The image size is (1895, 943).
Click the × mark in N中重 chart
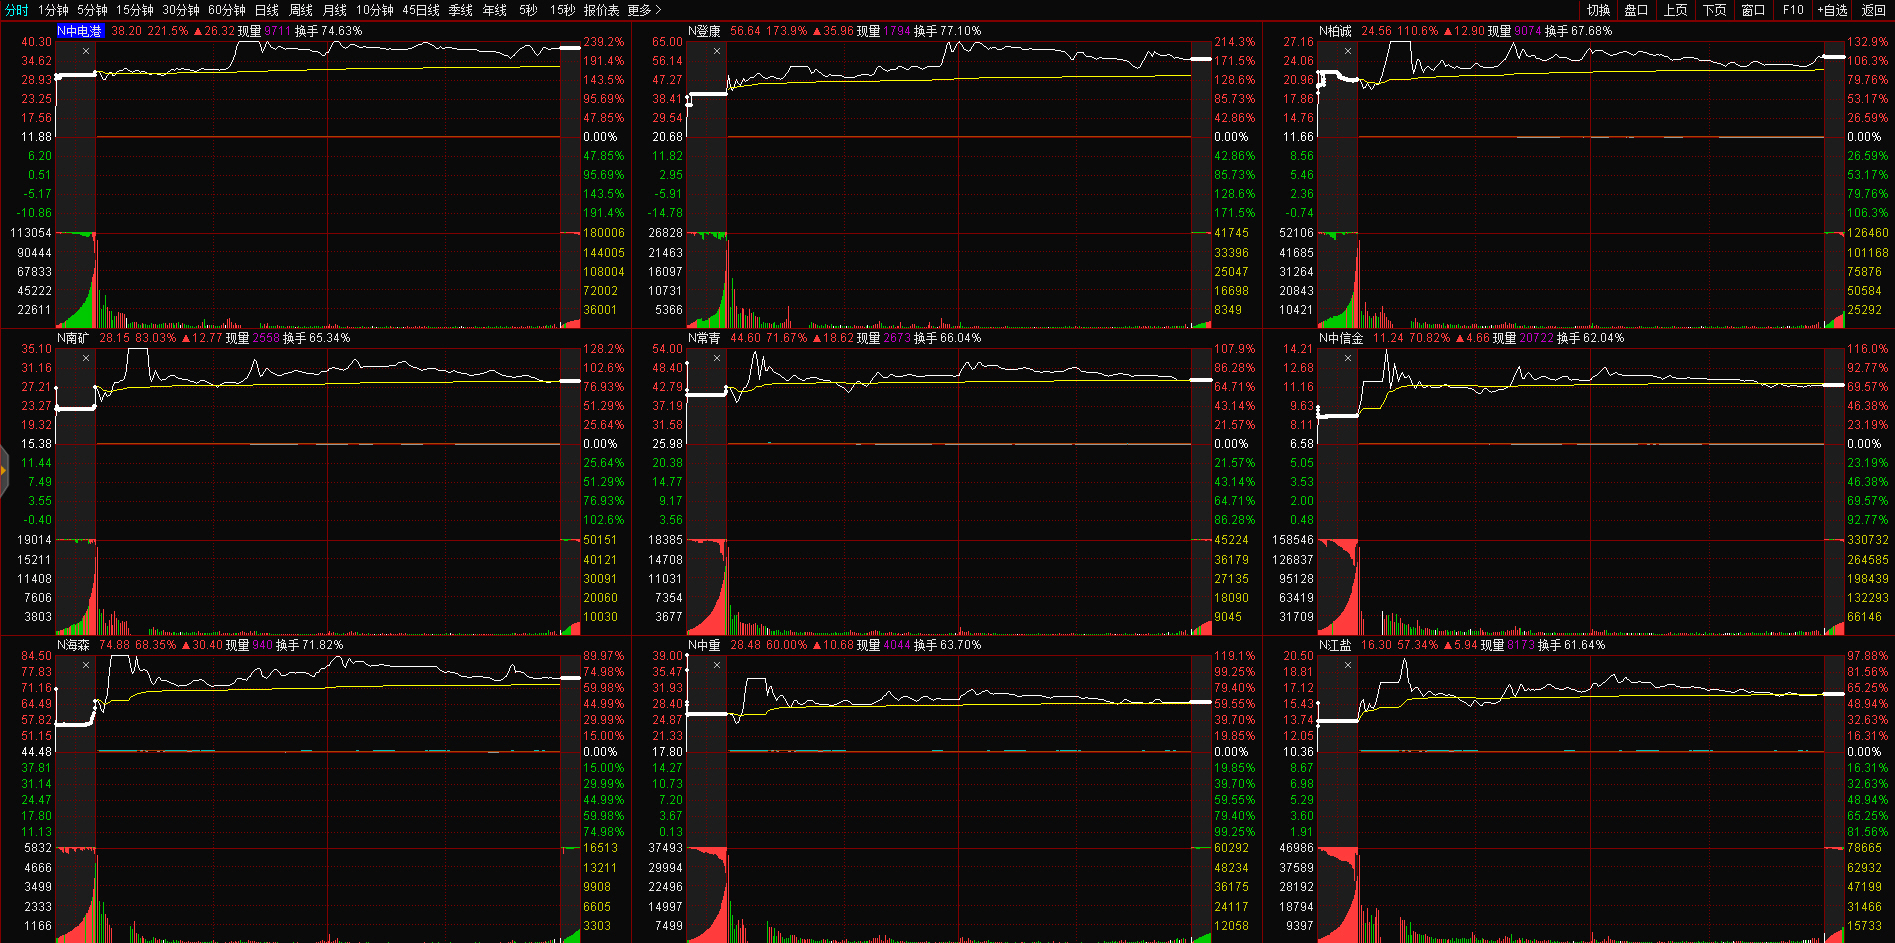pyautogui.click(x=717, y=665)
